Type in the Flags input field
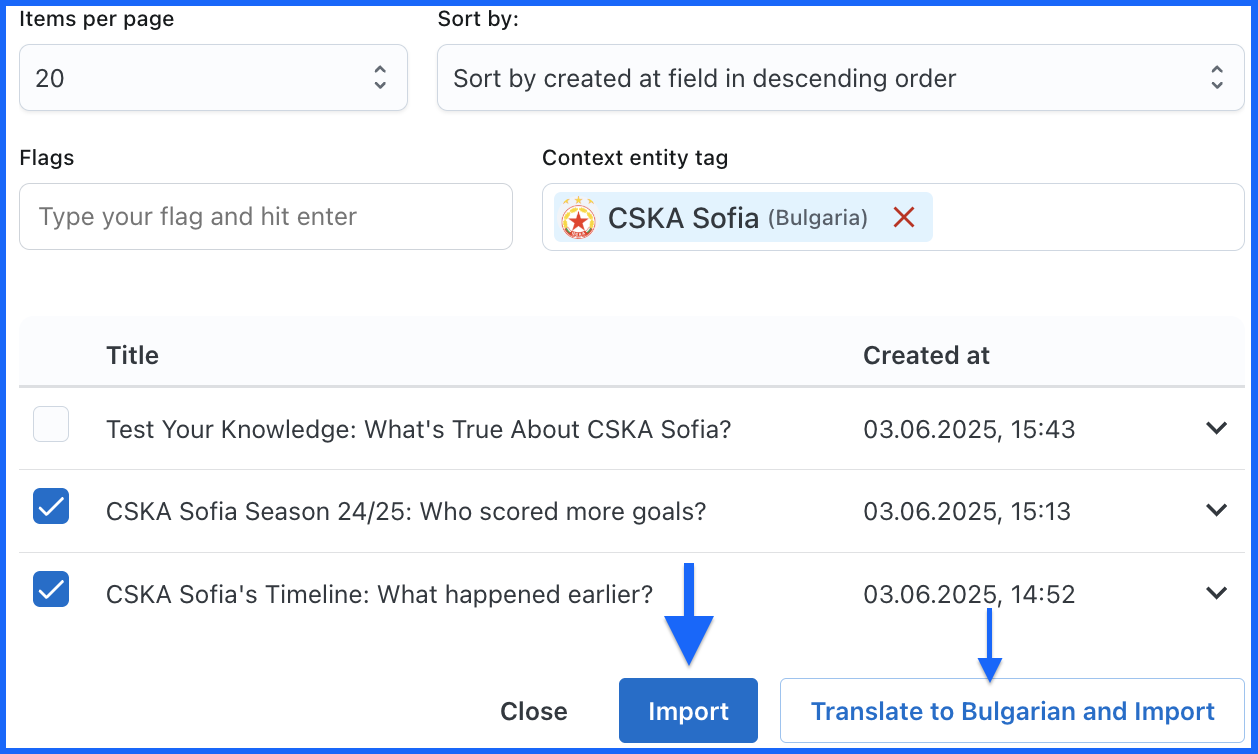The height and width of the screenshot is (754, 1258). [265, 216]
